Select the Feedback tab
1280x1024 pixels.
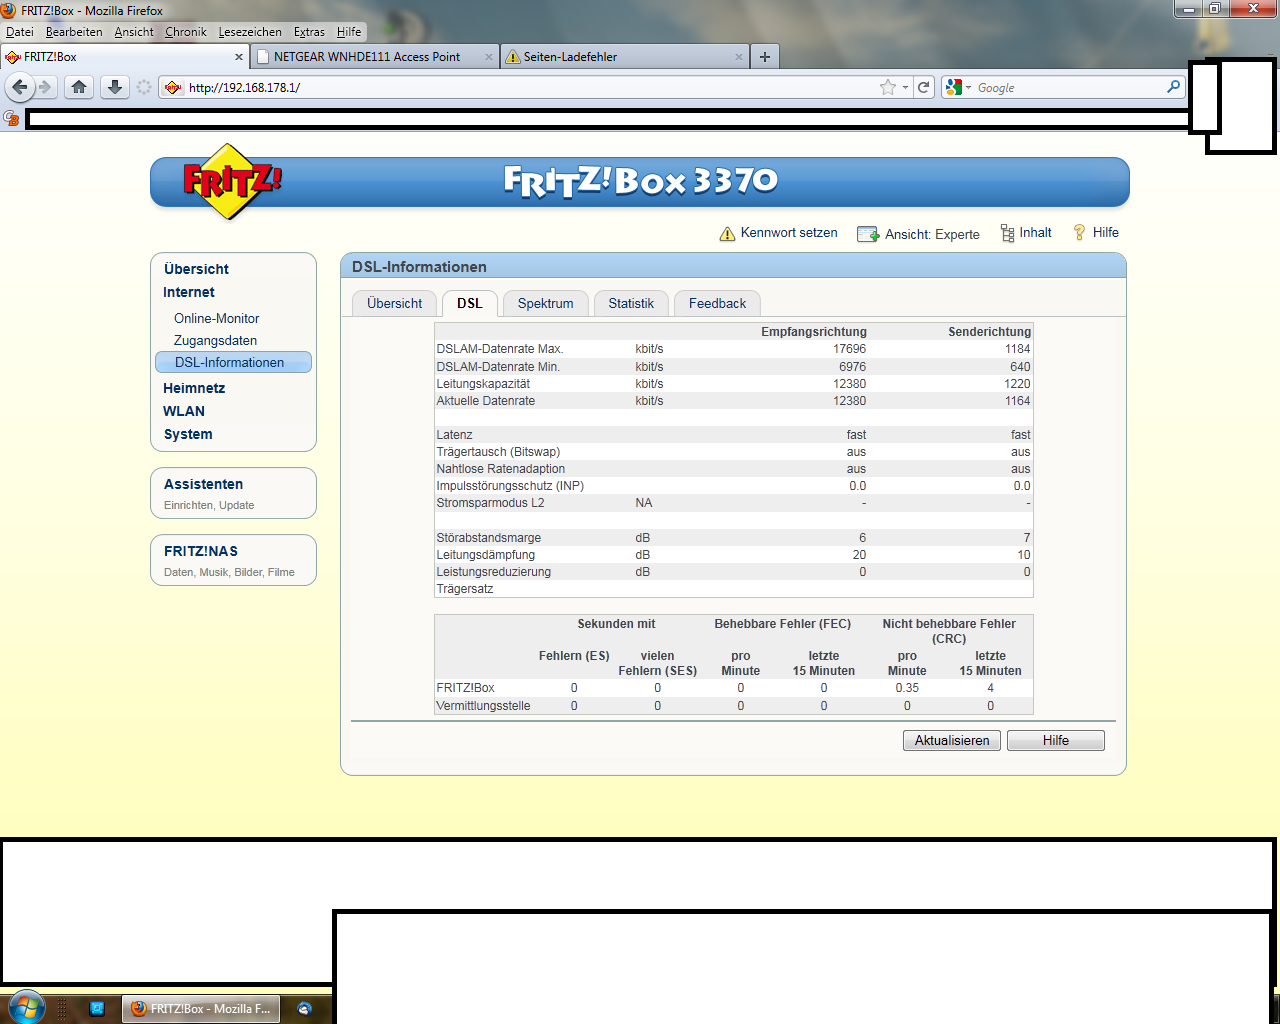click(x=717, y=303)
